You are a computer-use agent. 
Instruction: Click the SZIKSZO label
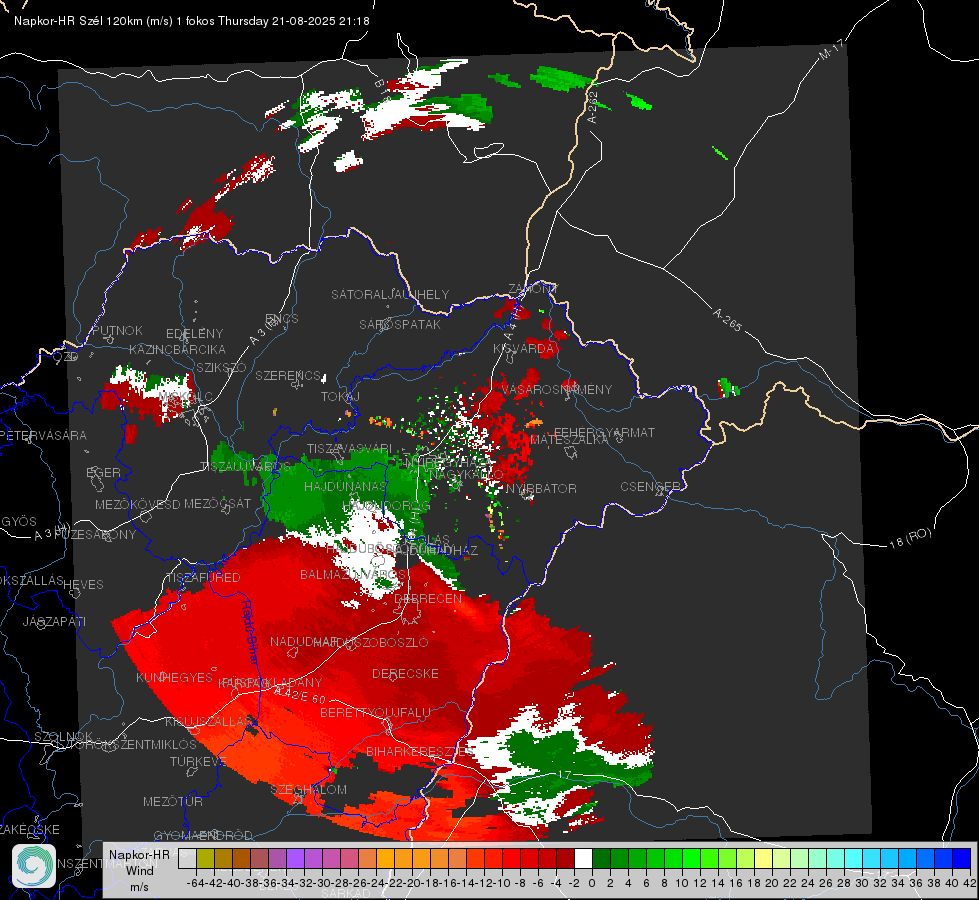tap(222, 367)
